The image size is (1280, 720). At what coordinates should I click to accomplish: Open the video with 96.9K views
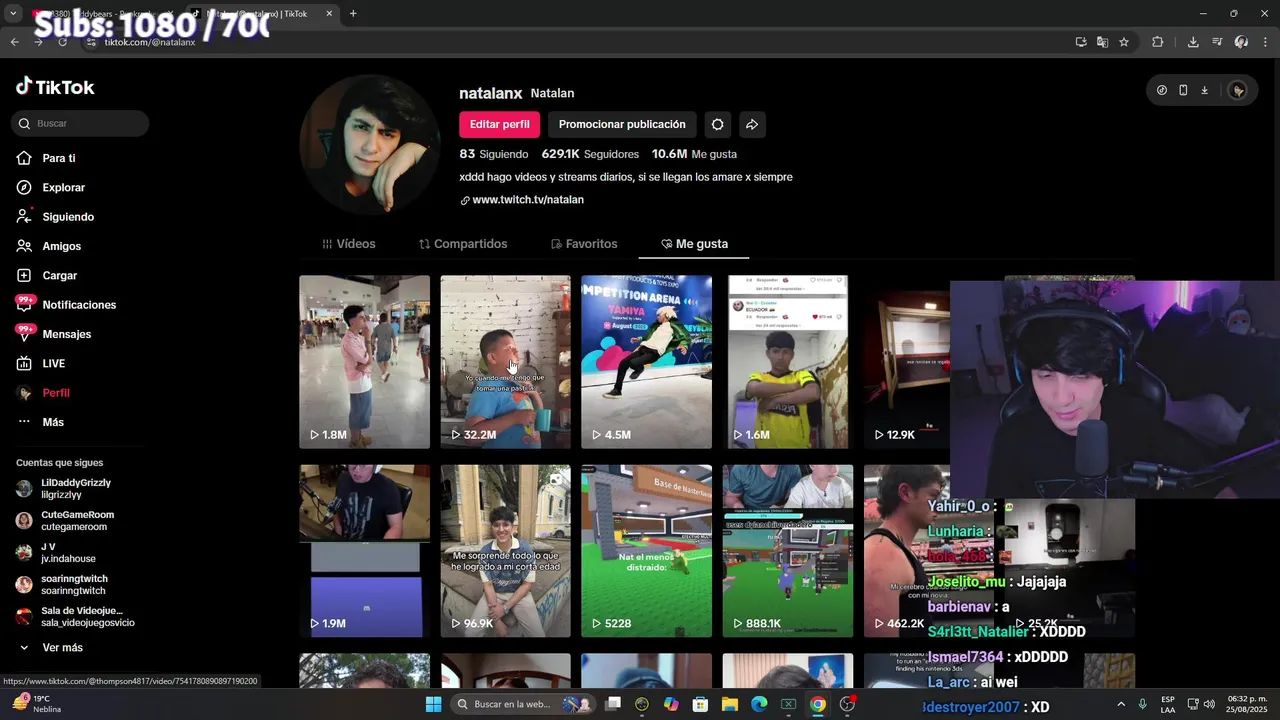[505, 551]
